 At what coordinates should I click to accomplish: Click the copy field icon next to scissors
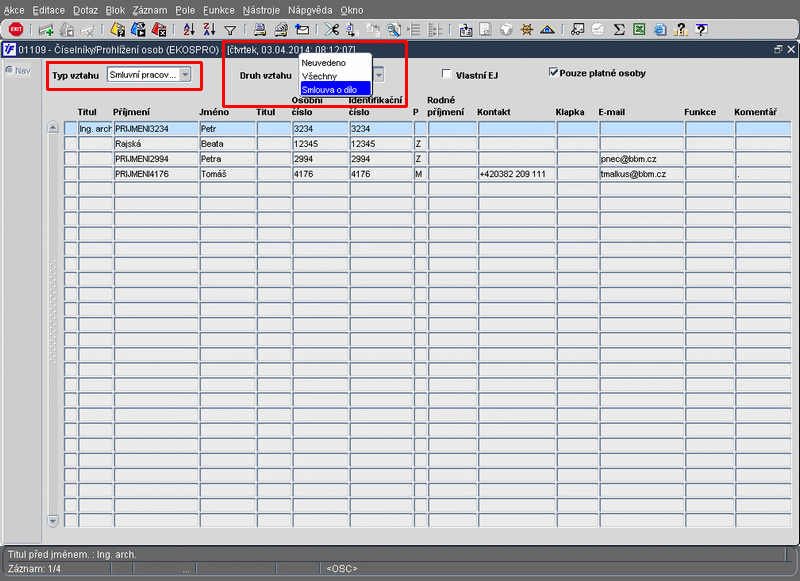[352, 30]
